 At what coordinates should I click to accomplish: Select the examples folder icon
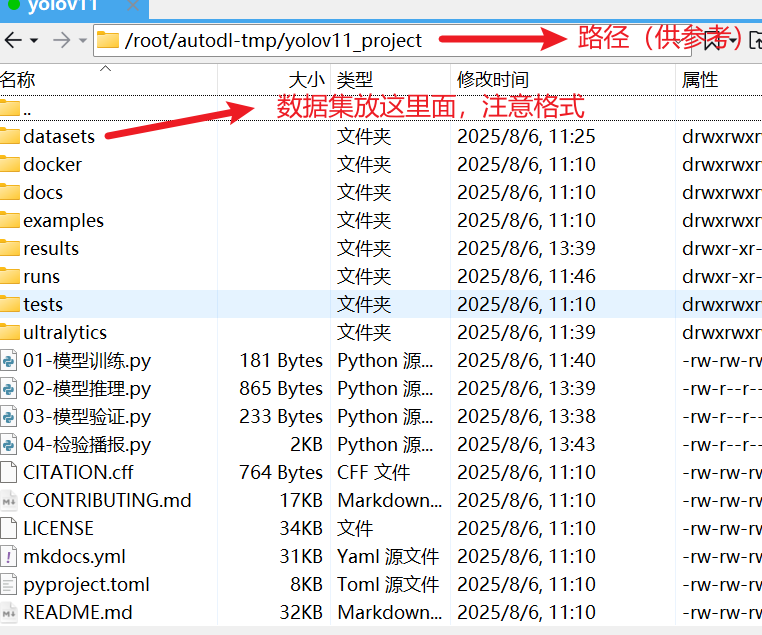[10, 221]
